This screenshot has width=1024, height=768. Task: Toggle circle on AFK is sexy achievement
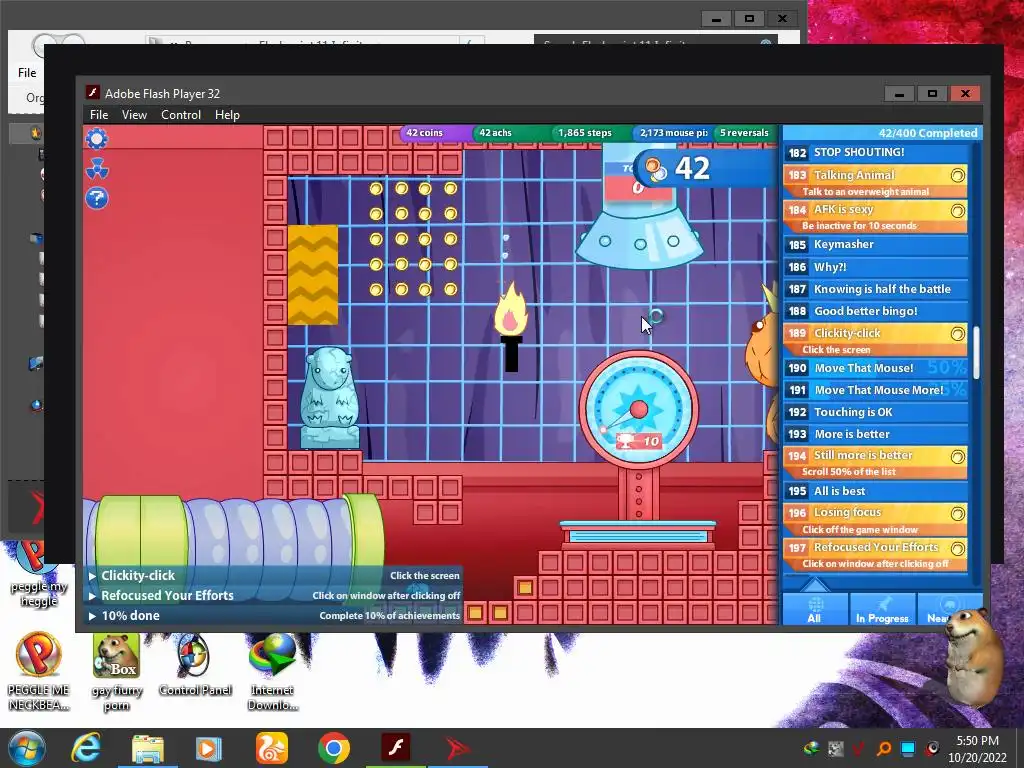coord(957,210)
